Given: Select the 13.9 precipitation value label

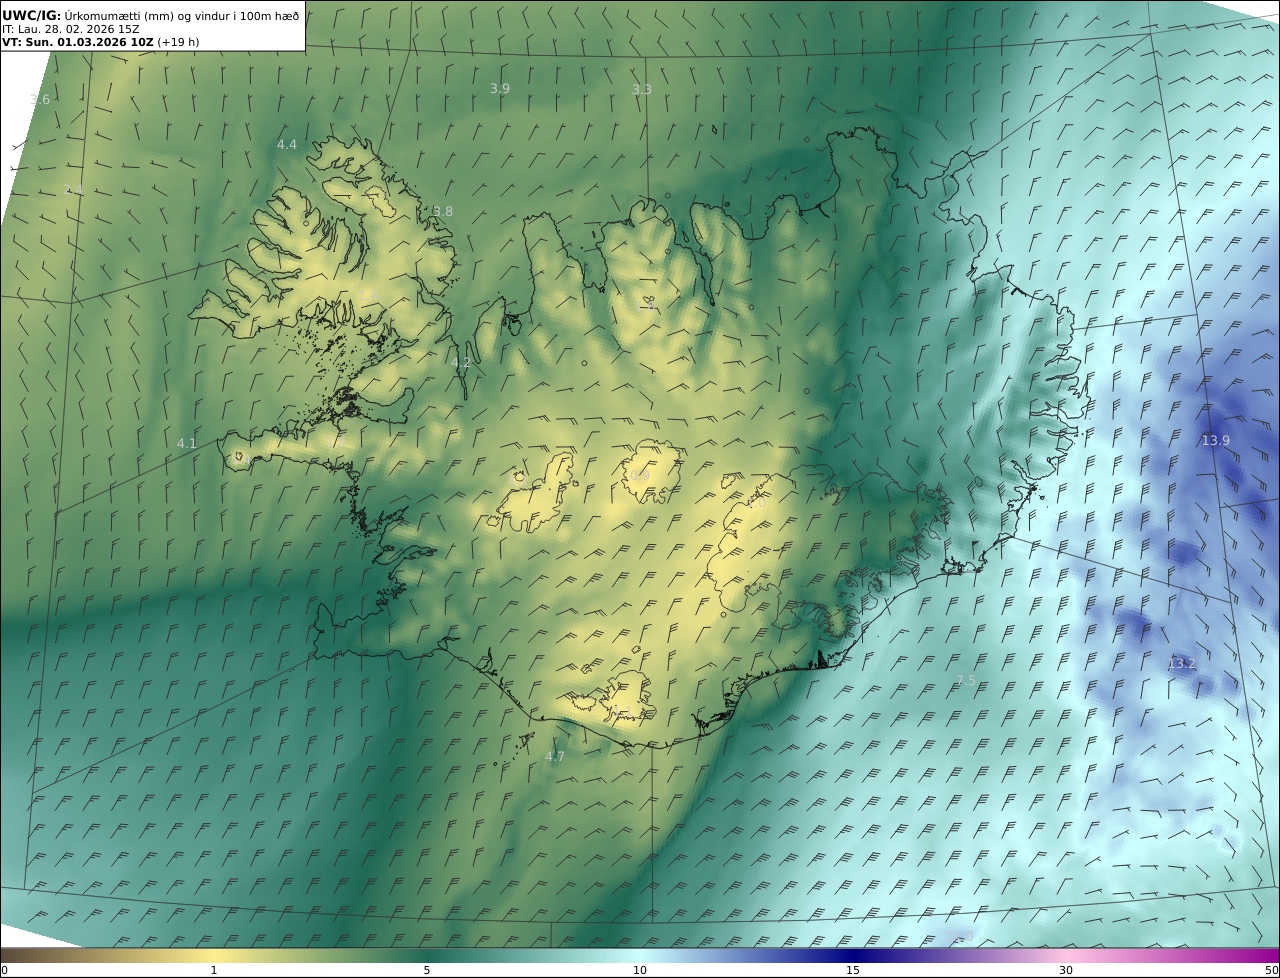Looking at the screenshot, I should (x=1215, y=440).
